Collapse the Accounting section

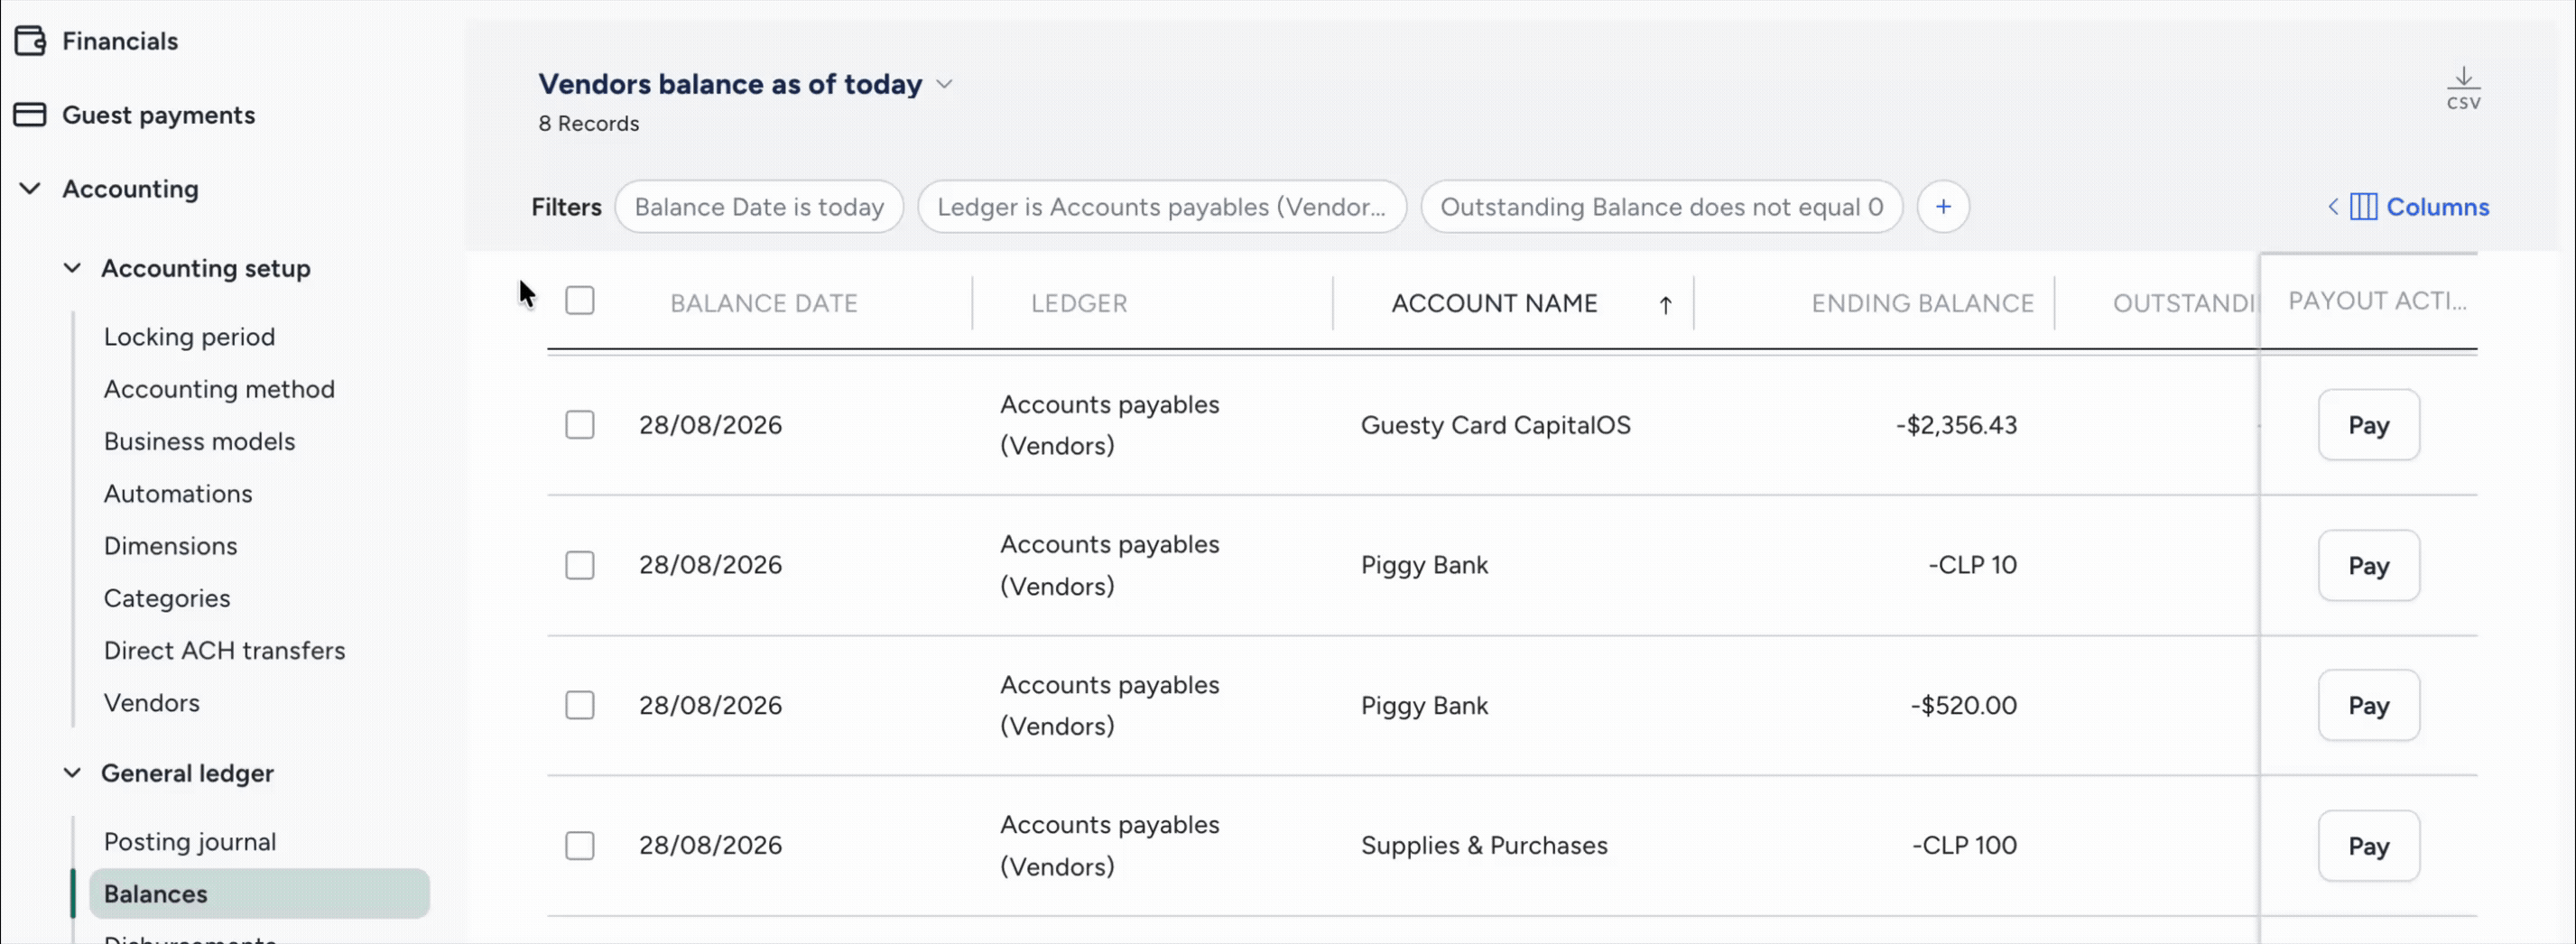click(30, 188)
